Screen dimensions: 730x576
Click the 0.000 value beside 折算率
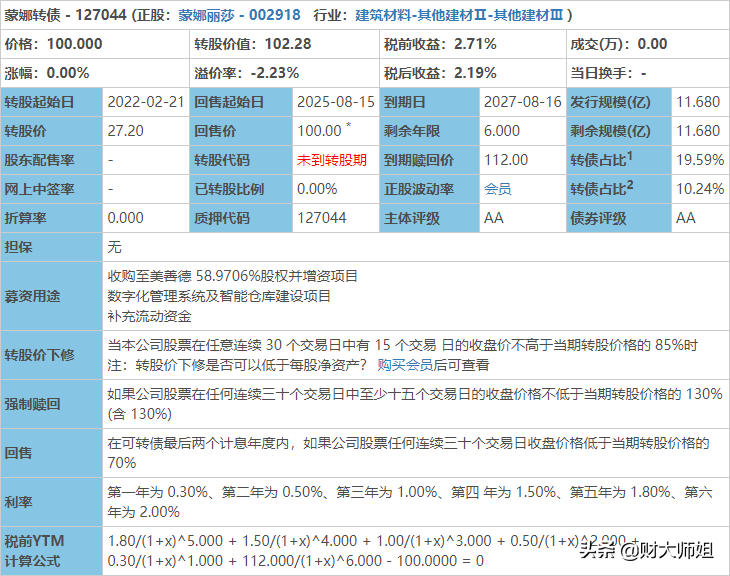tap(126, 218)
